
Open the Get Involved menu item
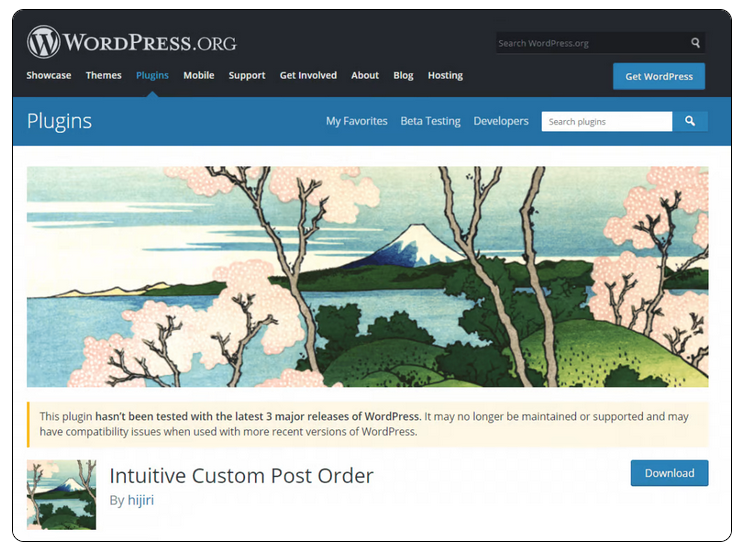(x=308, y=75)
